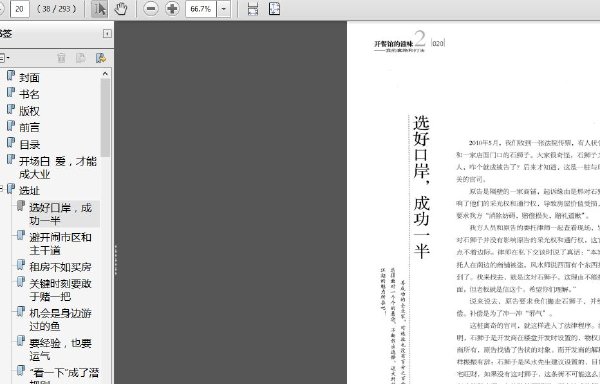Click bookmark icon beside 选址
The width and height of the screenshot is (600, 384).
pyautogui.click(x=11, y=188)
